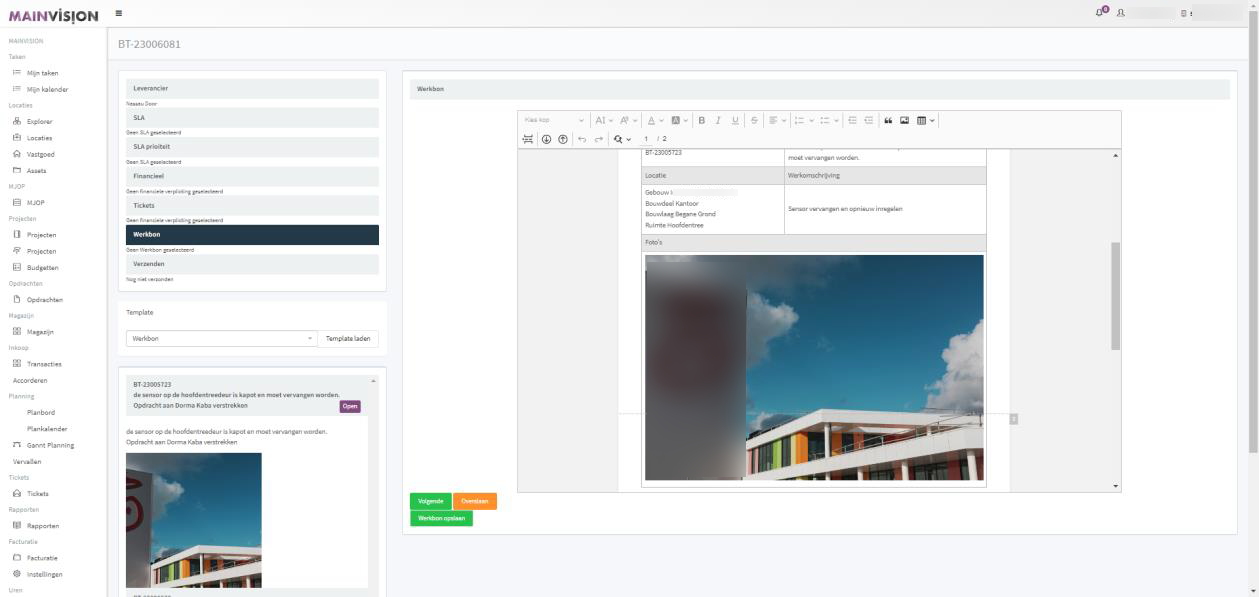
Task: Toggle the hamburger sidebar menu
Action: pyautogui.click(x=118, y=13)
